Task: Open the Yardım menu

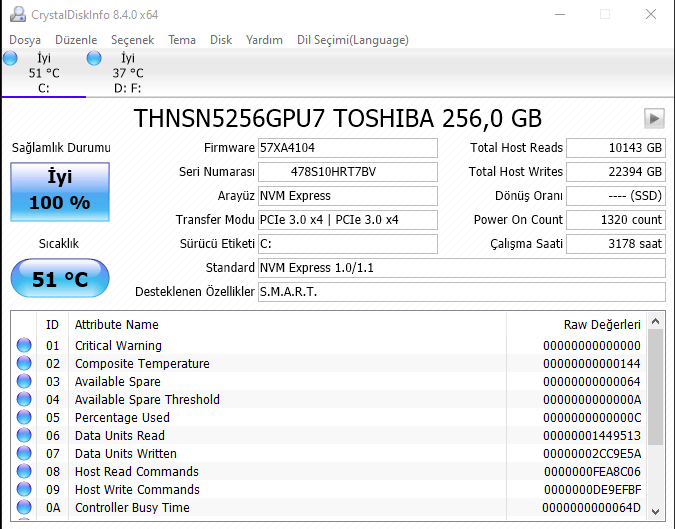Action: [264, 40]
